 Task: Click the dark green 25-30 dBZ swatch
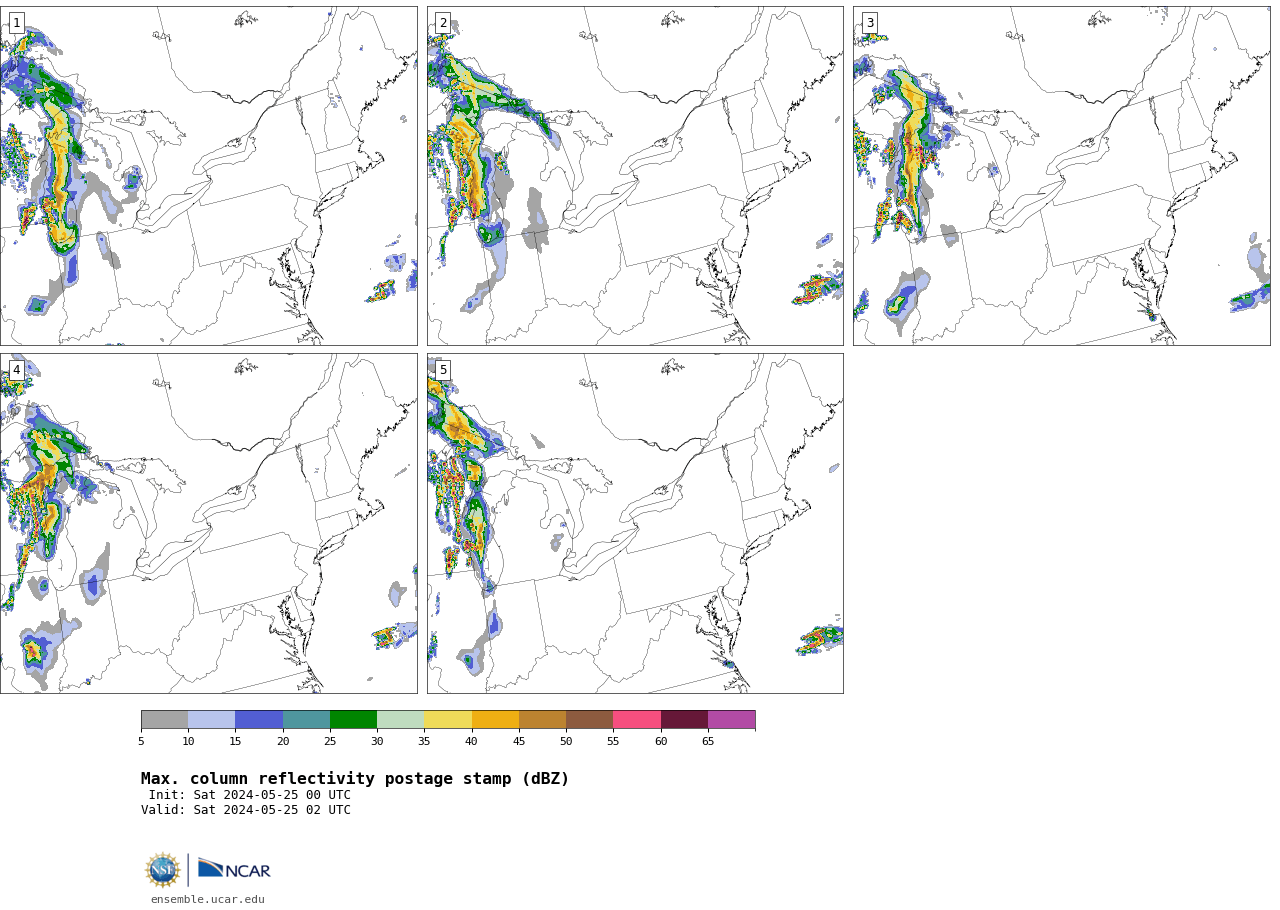point(353,720)
